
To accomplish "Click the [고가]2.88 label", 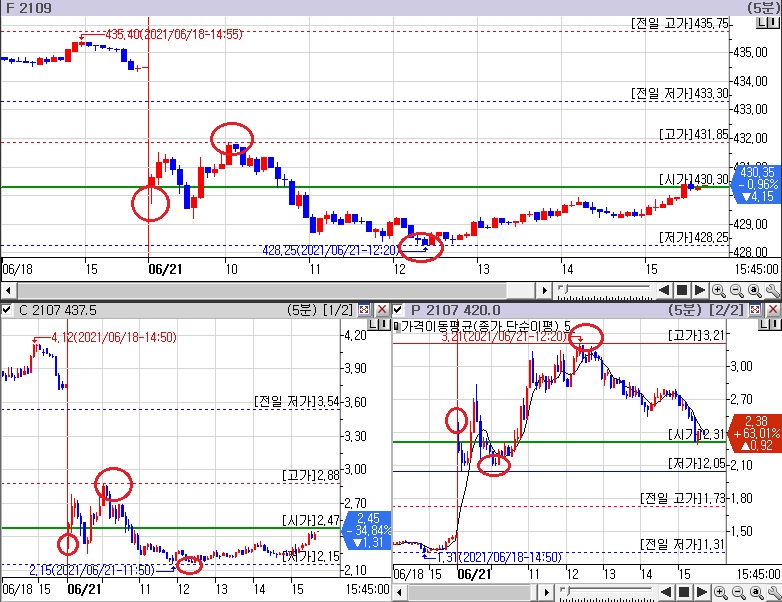I will tap(310, 475).
